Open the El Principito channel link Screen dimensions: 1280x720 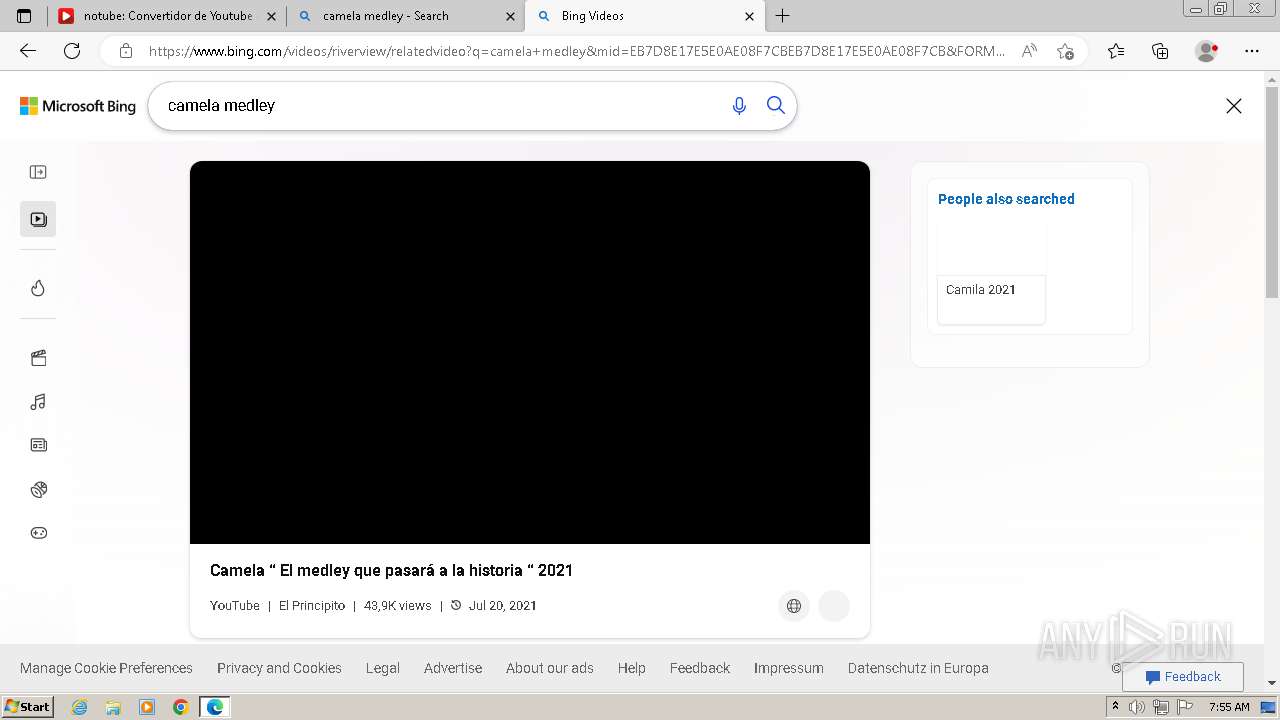[x=312, y=606]
